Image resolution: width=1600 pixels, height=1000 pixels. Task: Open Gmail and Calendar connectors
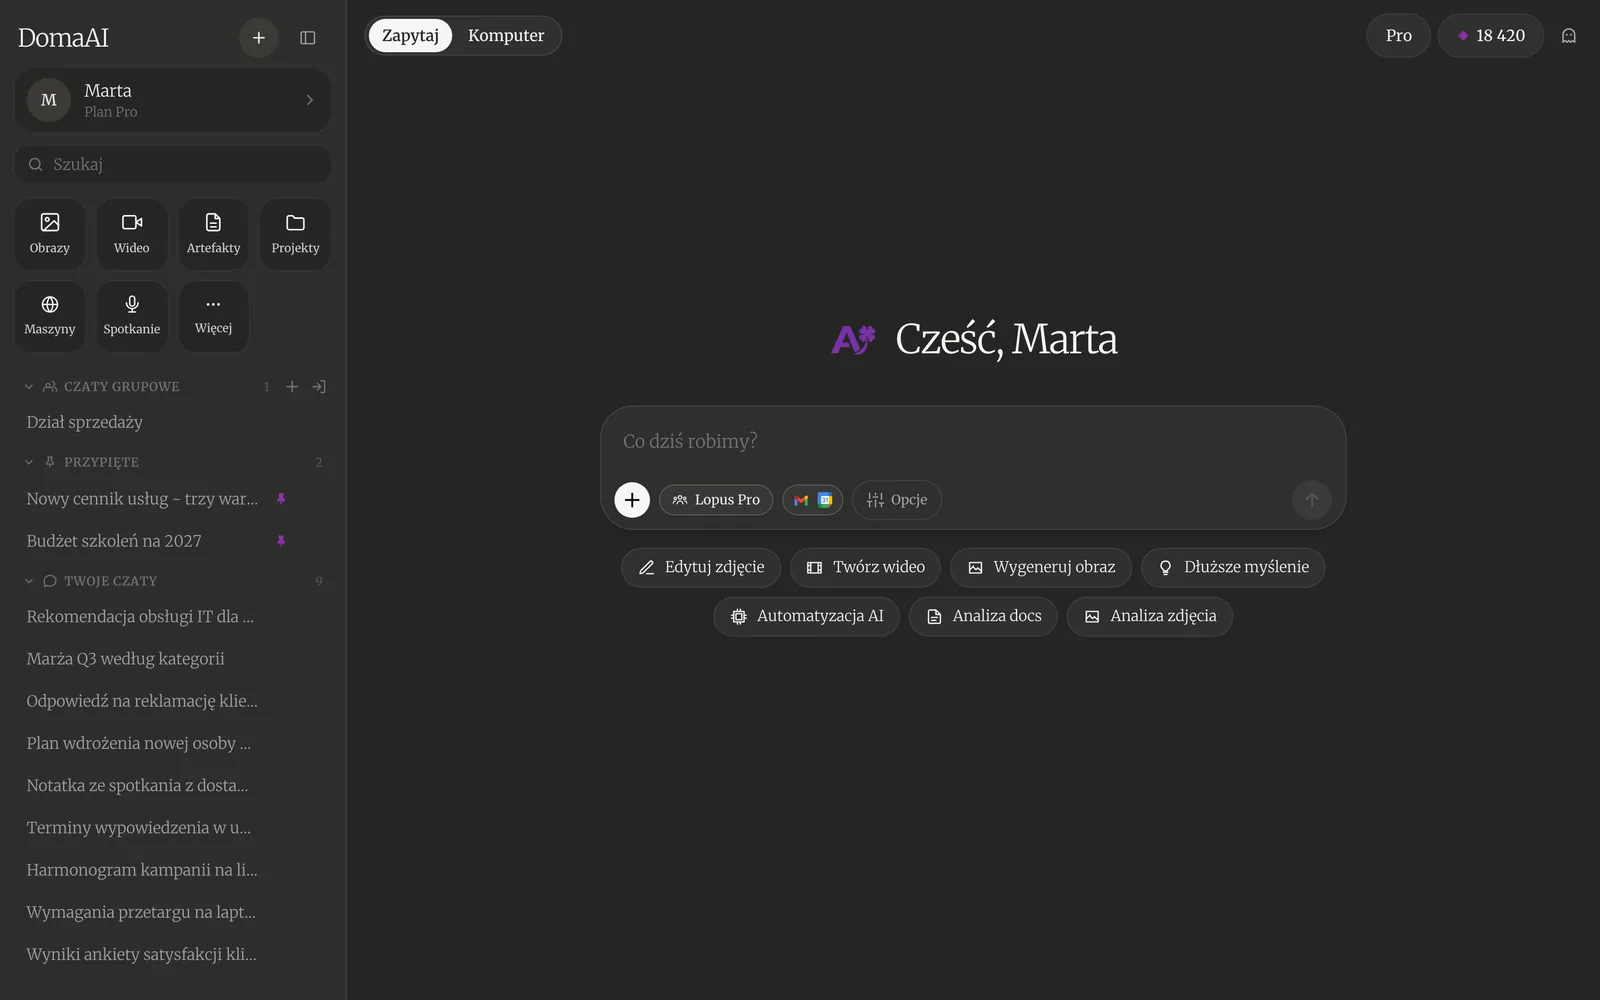click(813, 500)
